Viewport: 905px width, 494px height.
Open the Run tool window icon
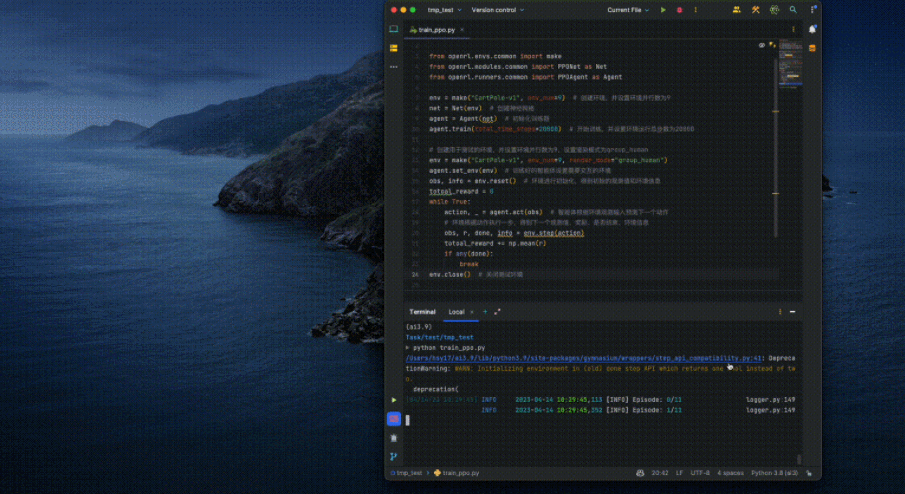(394, 400)
